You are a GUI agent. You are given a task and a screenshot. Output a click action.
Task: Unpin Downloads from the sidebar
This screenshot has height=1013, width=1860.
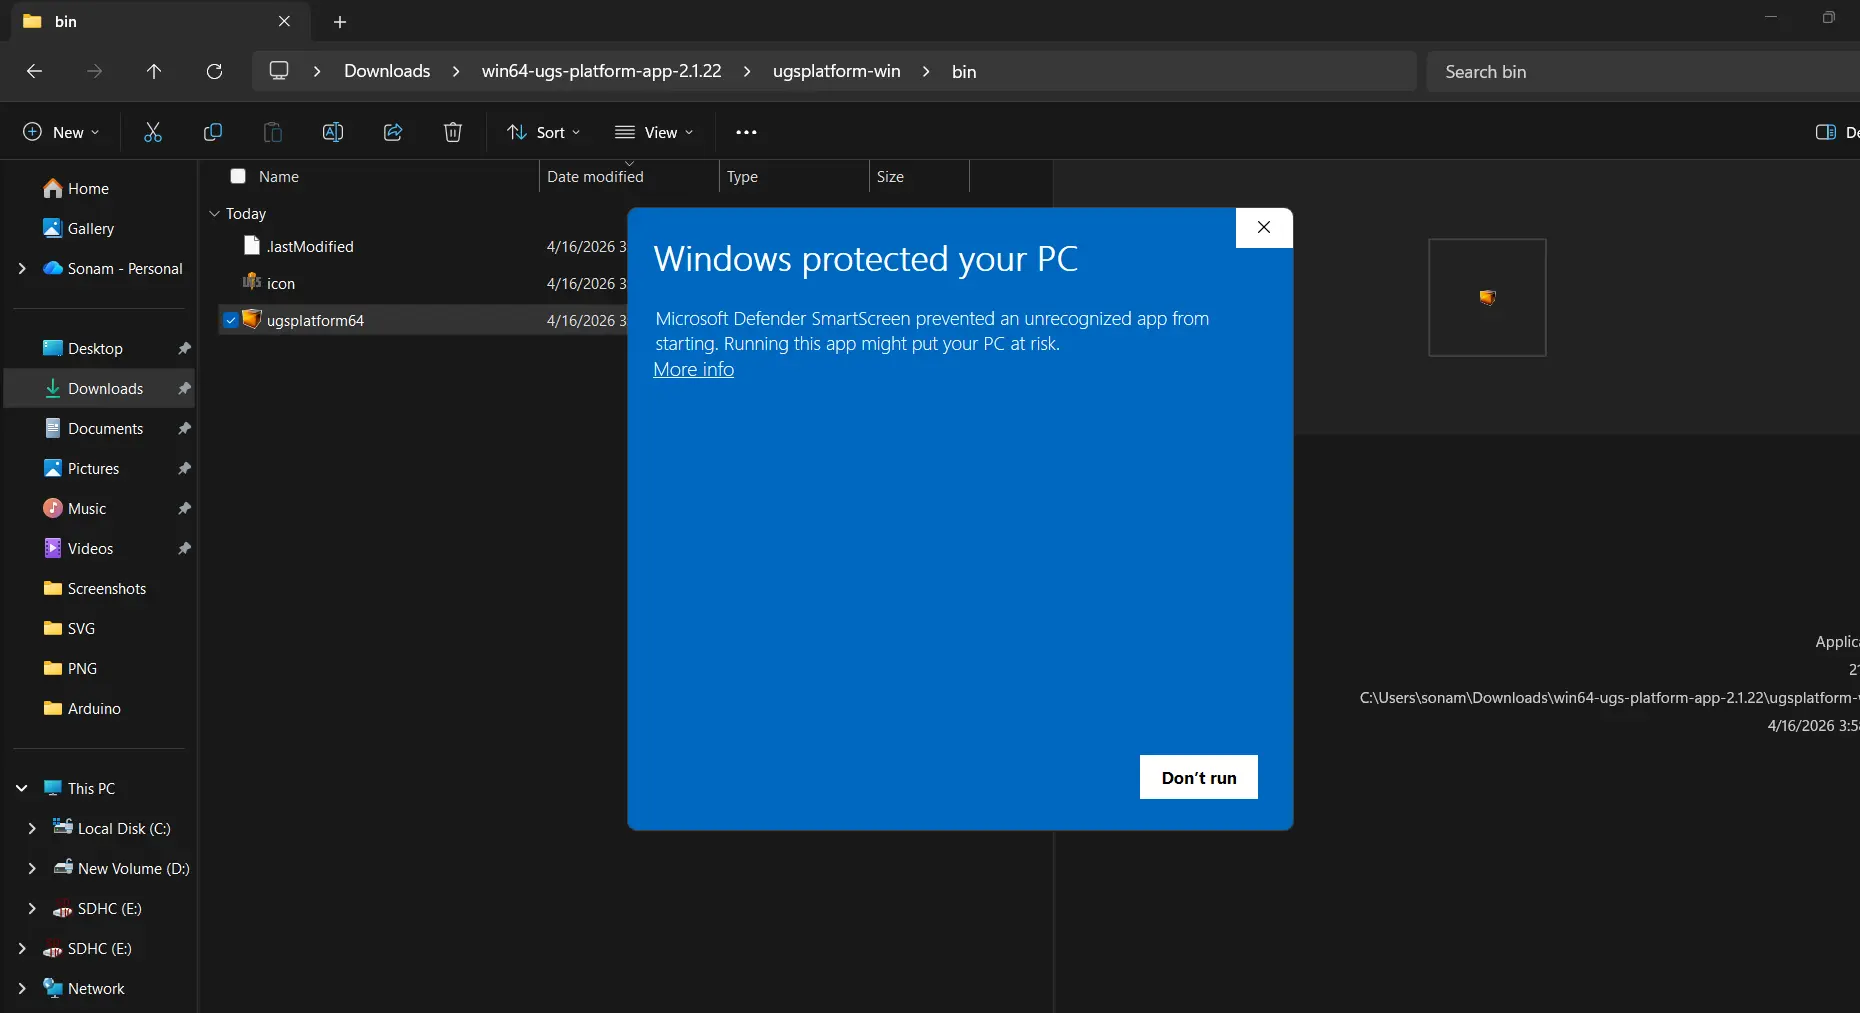[x=184, y=389]
